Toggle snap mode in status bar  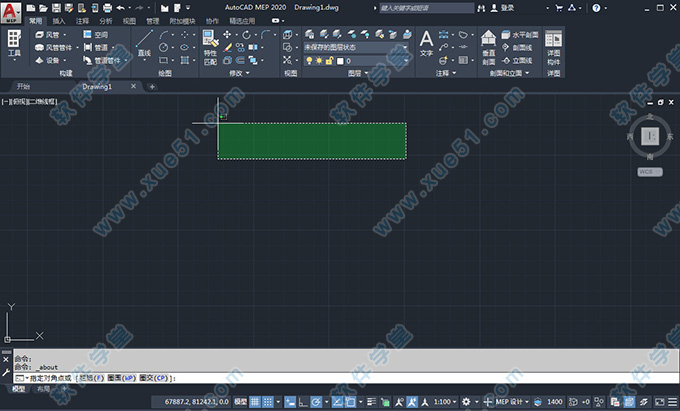[268, 402]
